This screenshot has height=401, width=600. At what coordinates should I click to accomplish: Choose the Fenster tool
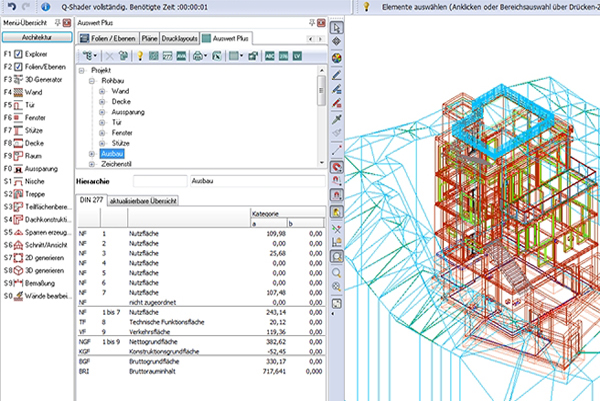click(33, 116)
